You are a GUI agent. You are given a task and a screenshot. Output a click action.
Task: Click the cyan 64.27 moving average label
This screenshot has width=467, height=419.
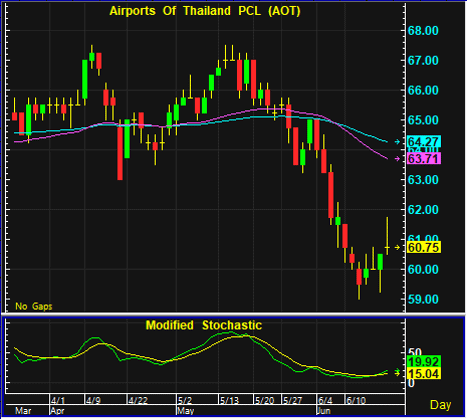point(424,141)
